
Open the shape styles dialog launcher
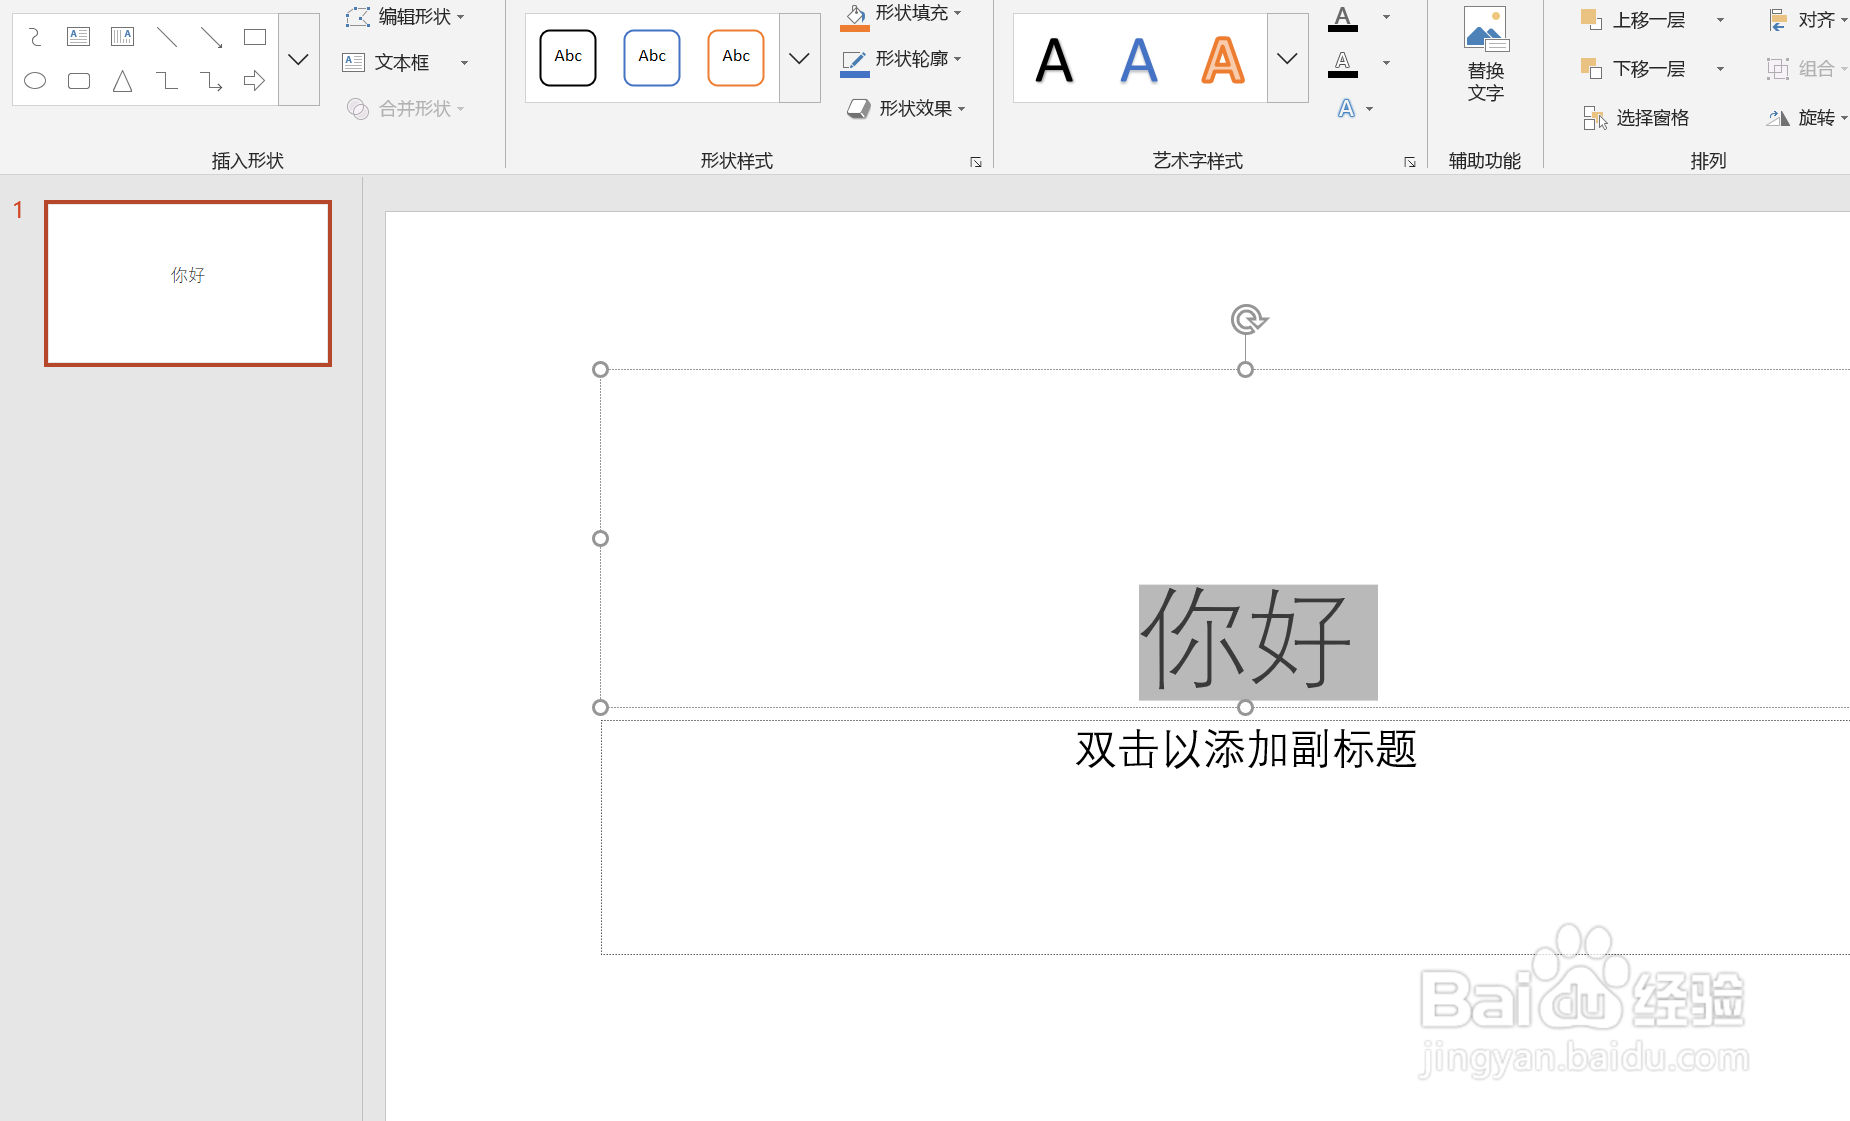(x=976, y=161)
